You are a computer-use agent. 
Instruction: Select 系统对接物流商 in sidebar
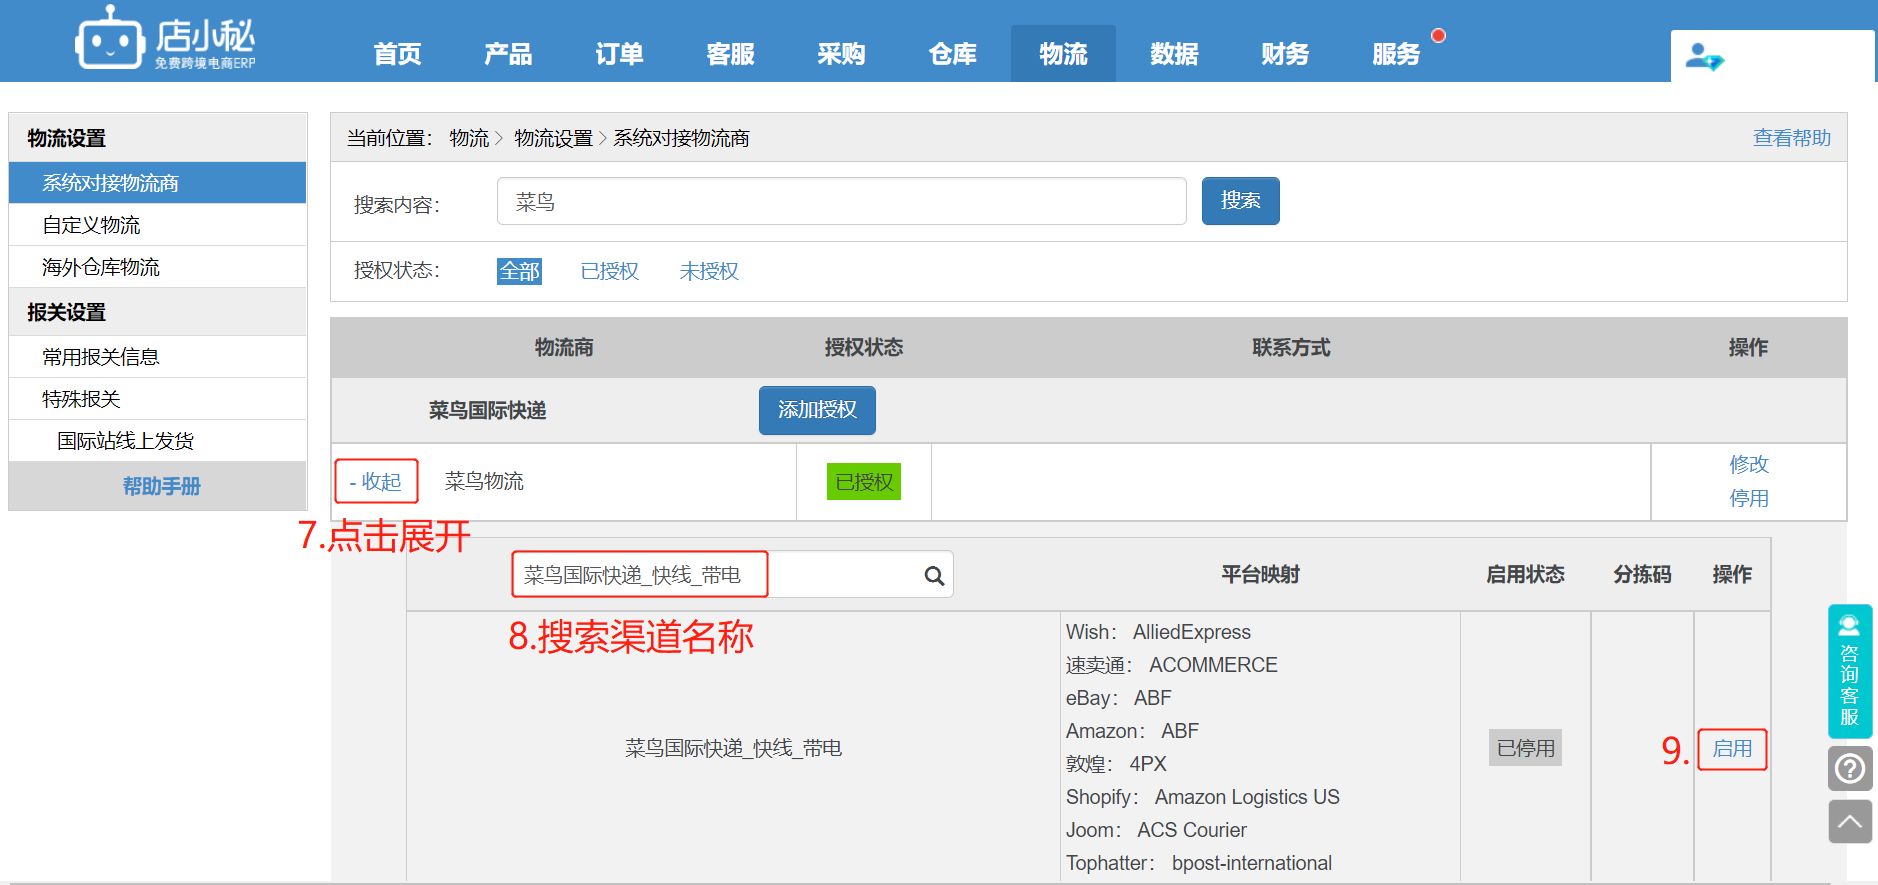tap(158, 183)
